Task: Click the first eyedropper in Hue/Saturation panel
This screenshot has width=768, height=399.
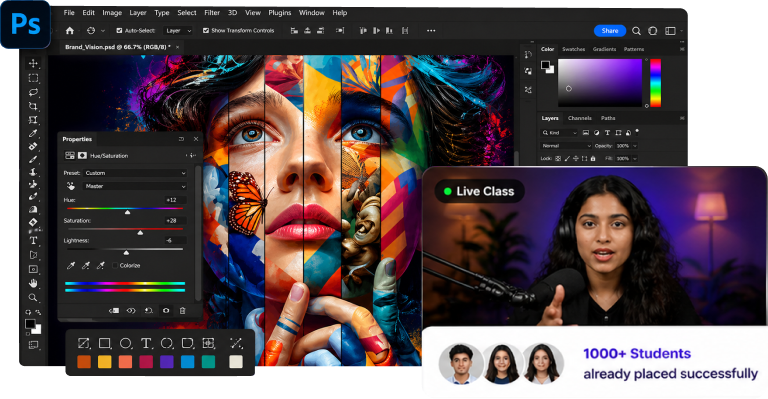Action: 71,265
